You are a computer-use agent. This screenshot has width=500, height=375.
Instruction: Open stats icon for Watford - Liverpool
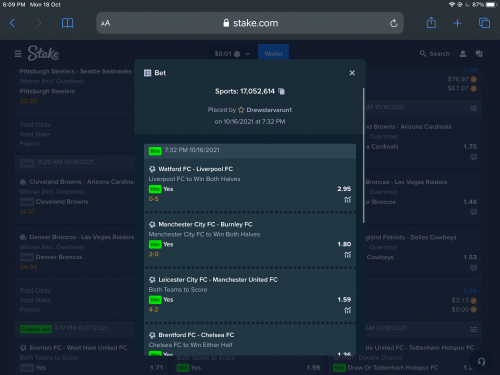[348, 200]
